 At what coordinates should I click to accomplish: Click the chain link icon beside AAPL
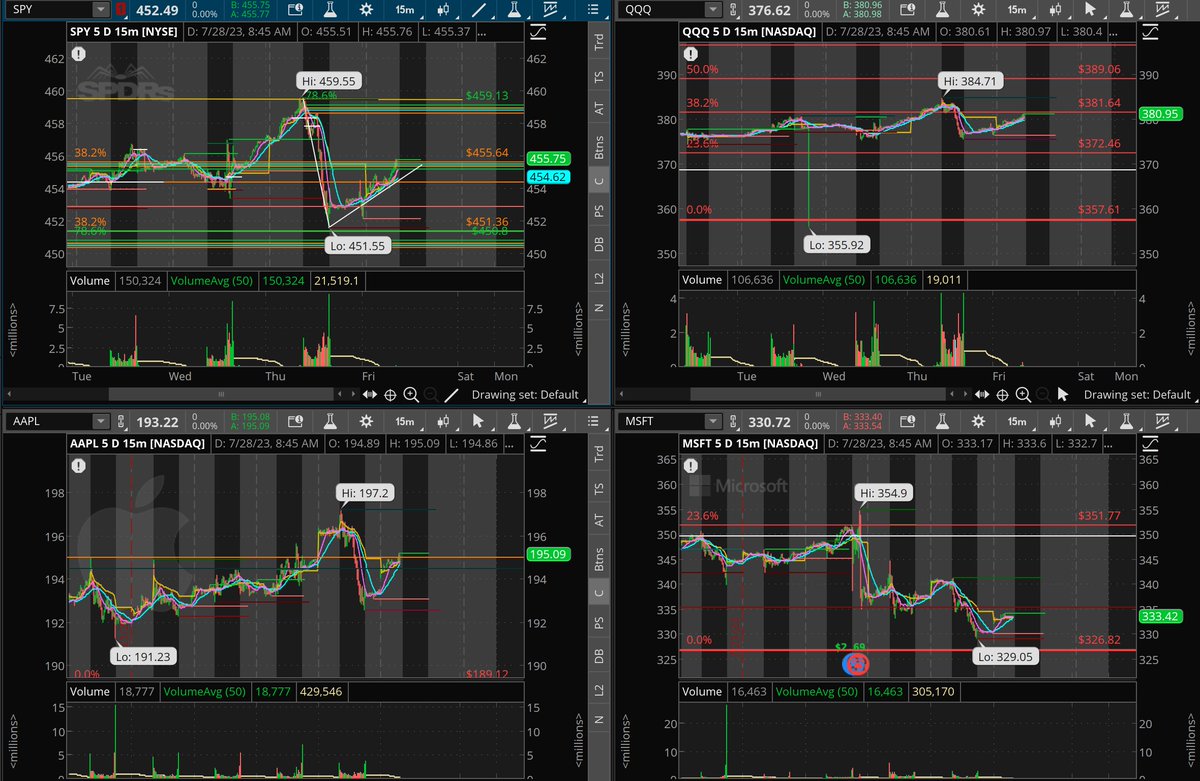(122, 422)
